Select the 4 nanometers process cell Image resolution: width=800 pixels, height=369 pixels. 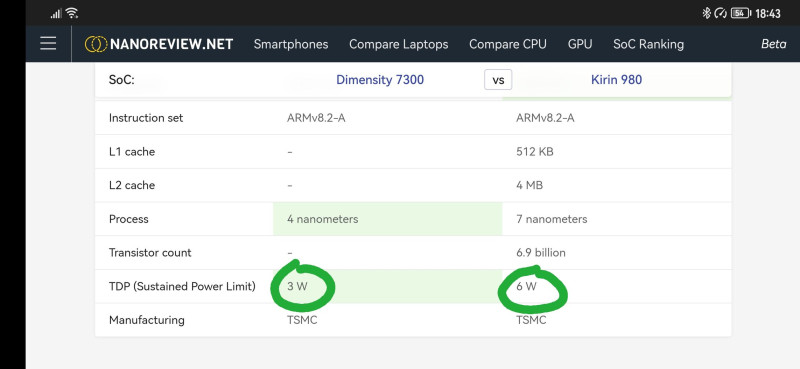pyautogui.click(x=388, y=219)
